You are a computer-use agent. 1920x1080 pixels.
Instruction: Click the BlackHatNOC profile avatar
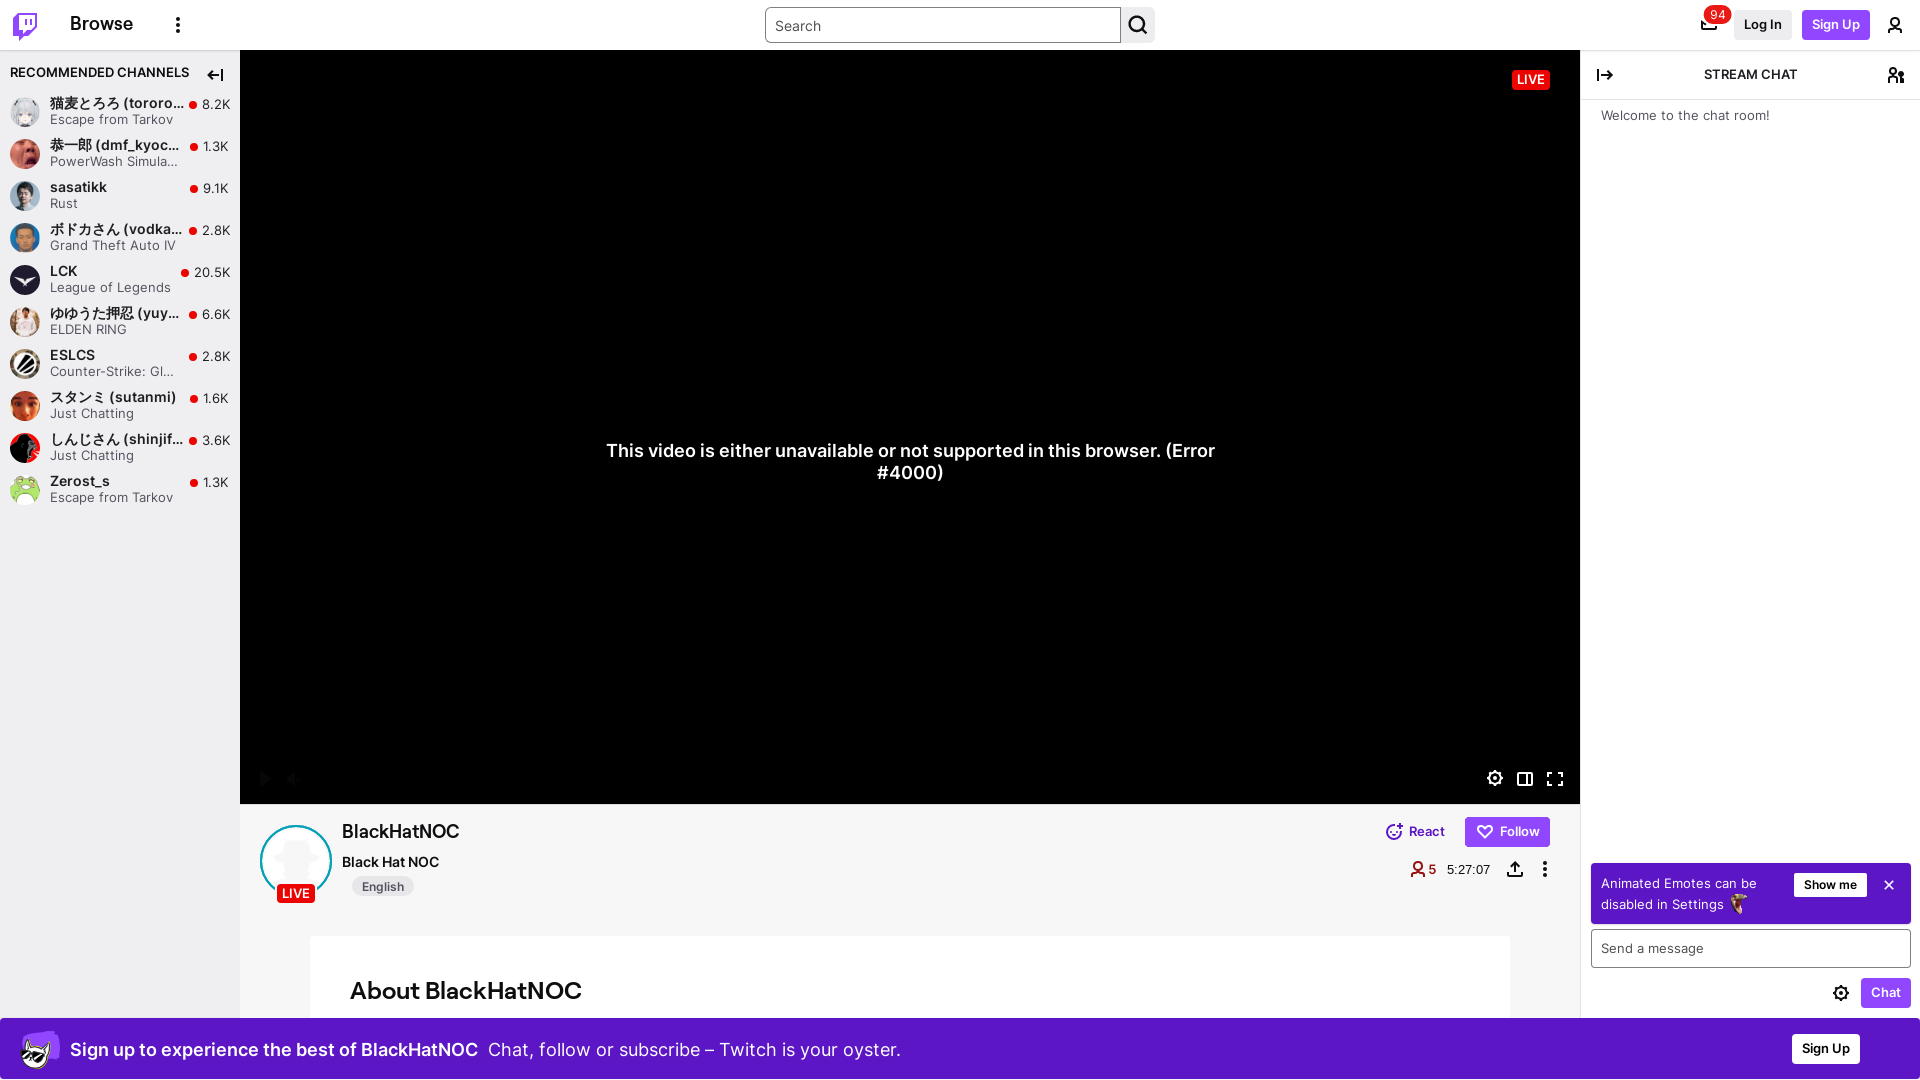click(296, 861)
